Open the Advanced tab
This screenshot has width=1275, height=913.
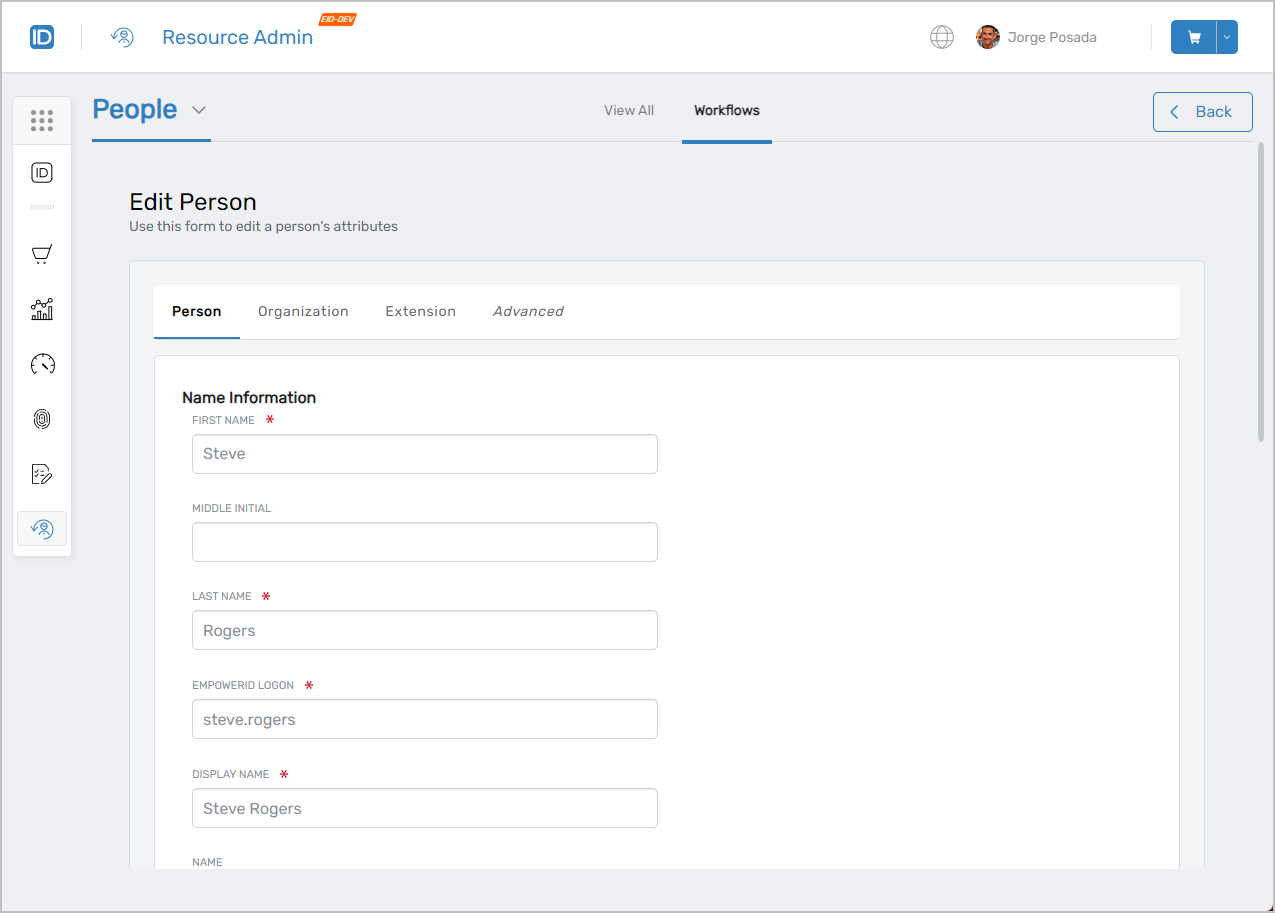click(528, 312)
